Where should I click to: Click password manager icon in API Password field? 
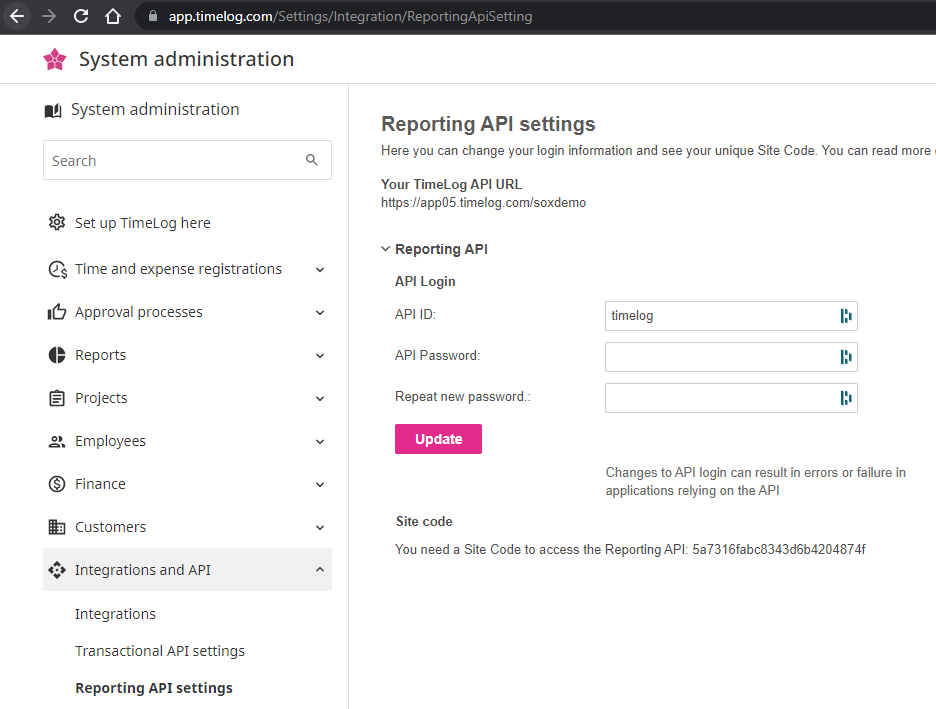(846, 357)
